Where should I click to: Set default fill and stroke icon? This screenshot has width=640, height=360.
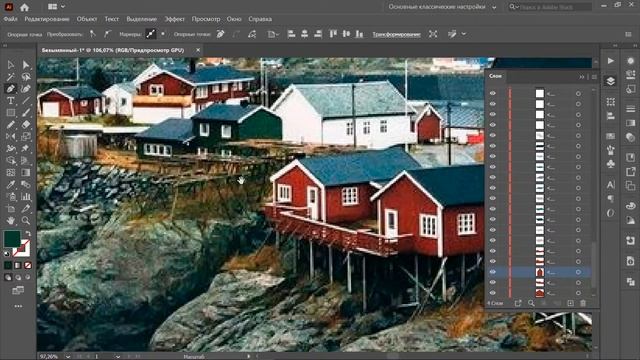click(7, 253)
